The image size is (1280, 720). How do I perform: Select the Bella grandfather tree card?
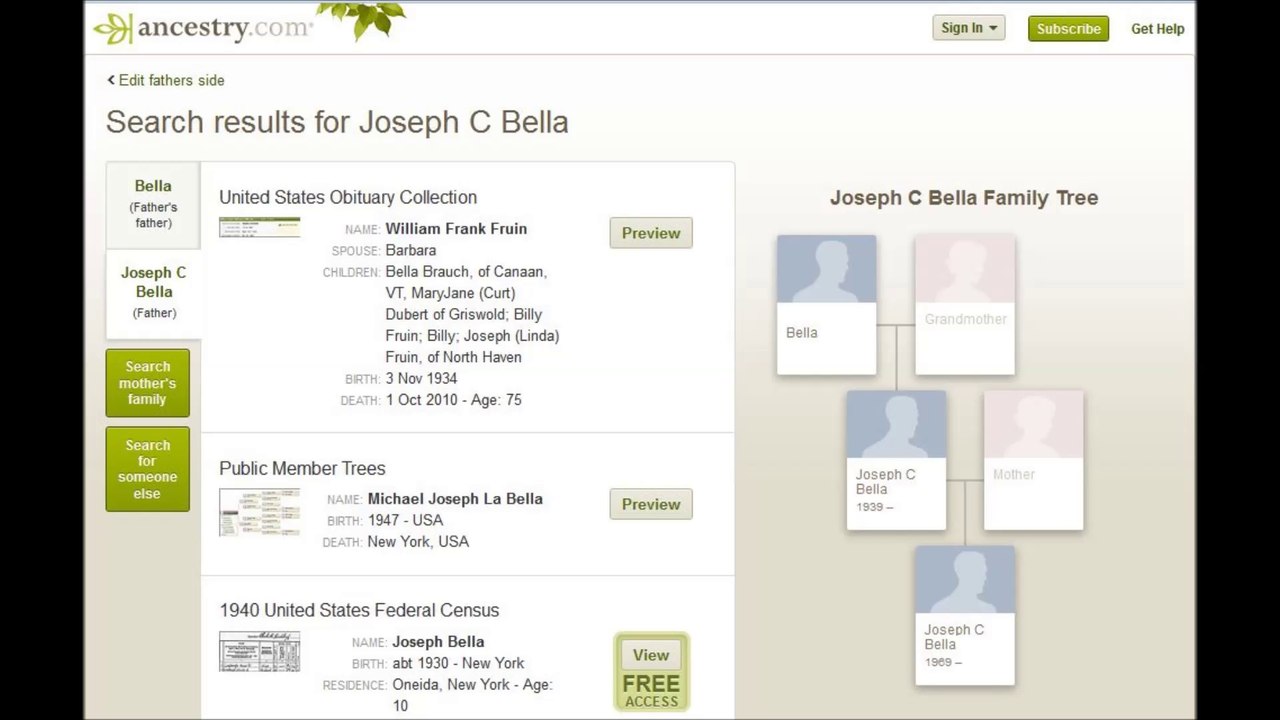click(827, 305)
